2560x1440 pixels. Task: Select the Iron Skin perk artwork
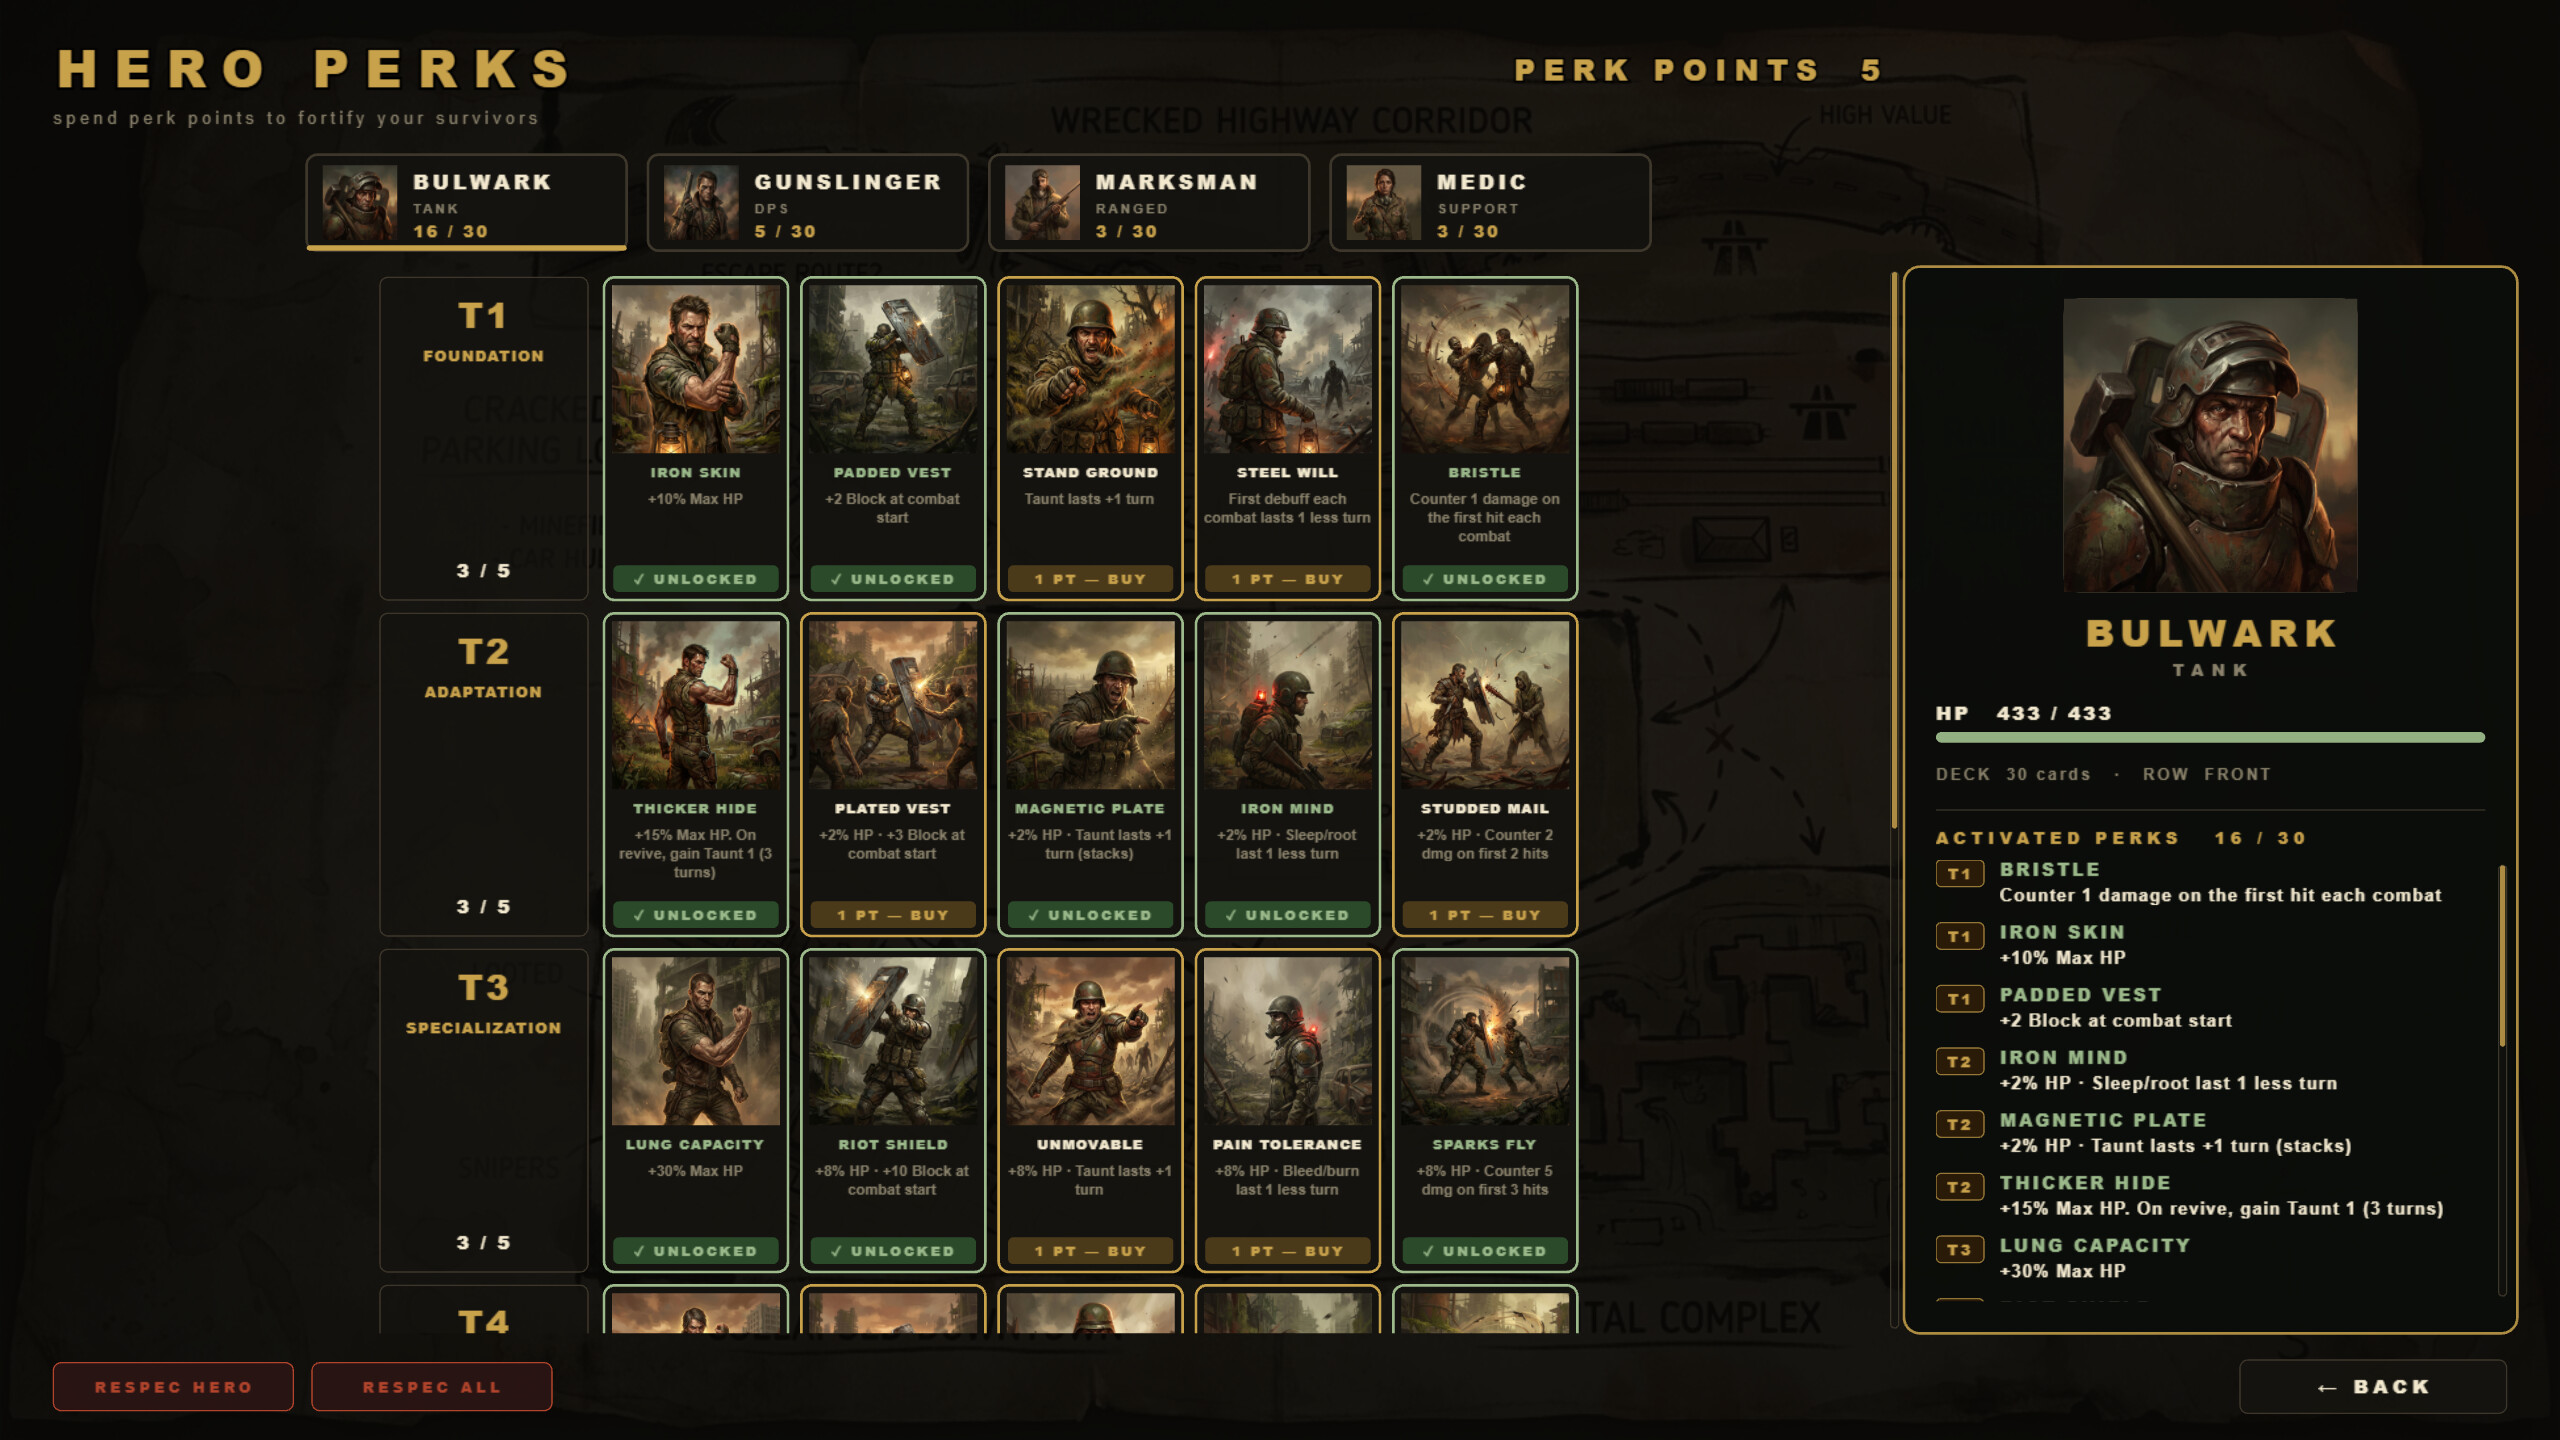tap(695, 369)
